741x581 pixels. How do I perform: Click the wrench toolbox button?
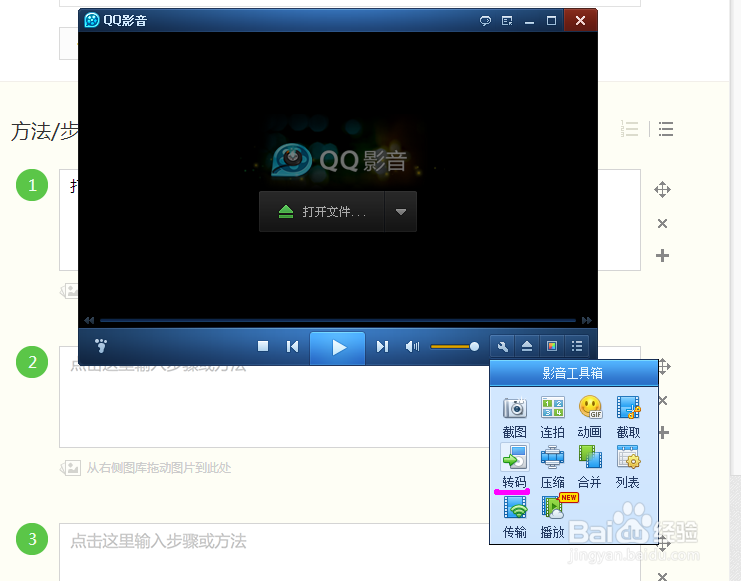[x=503, y=347]
